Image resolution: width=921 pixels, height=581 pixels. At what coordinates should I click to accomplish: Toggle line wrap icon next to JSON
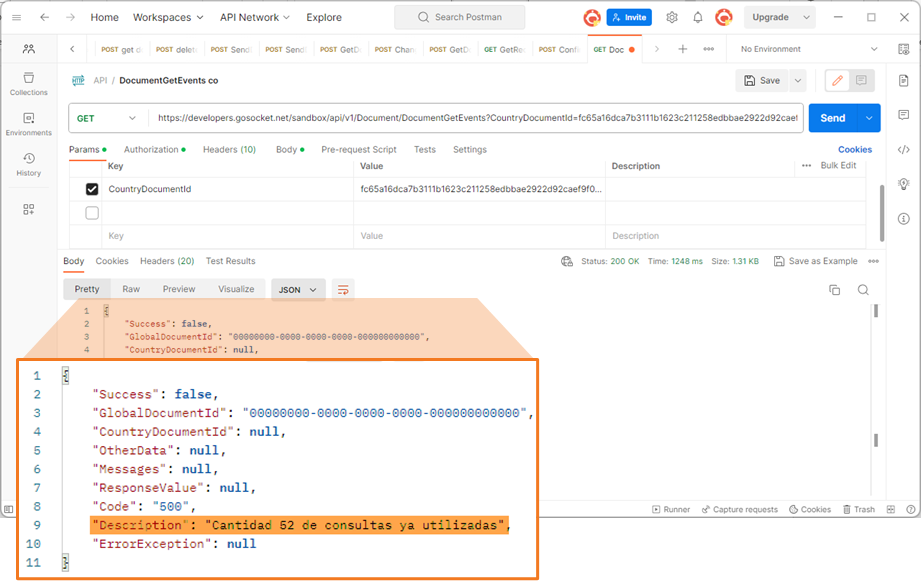click(343, 290)
